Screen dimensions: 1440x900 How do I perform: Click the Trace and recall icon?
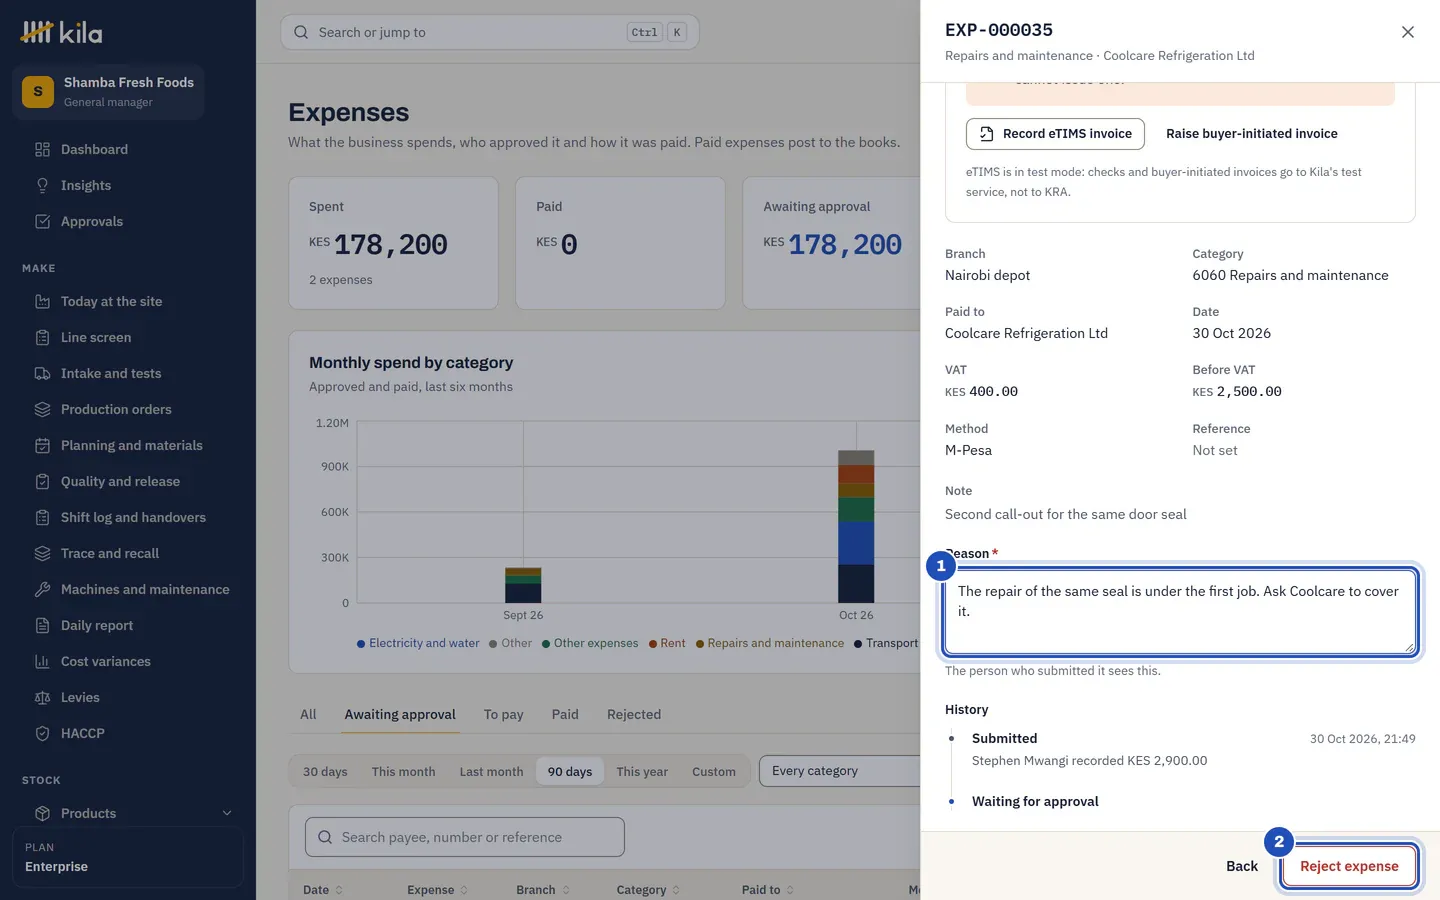coord(42,553)
